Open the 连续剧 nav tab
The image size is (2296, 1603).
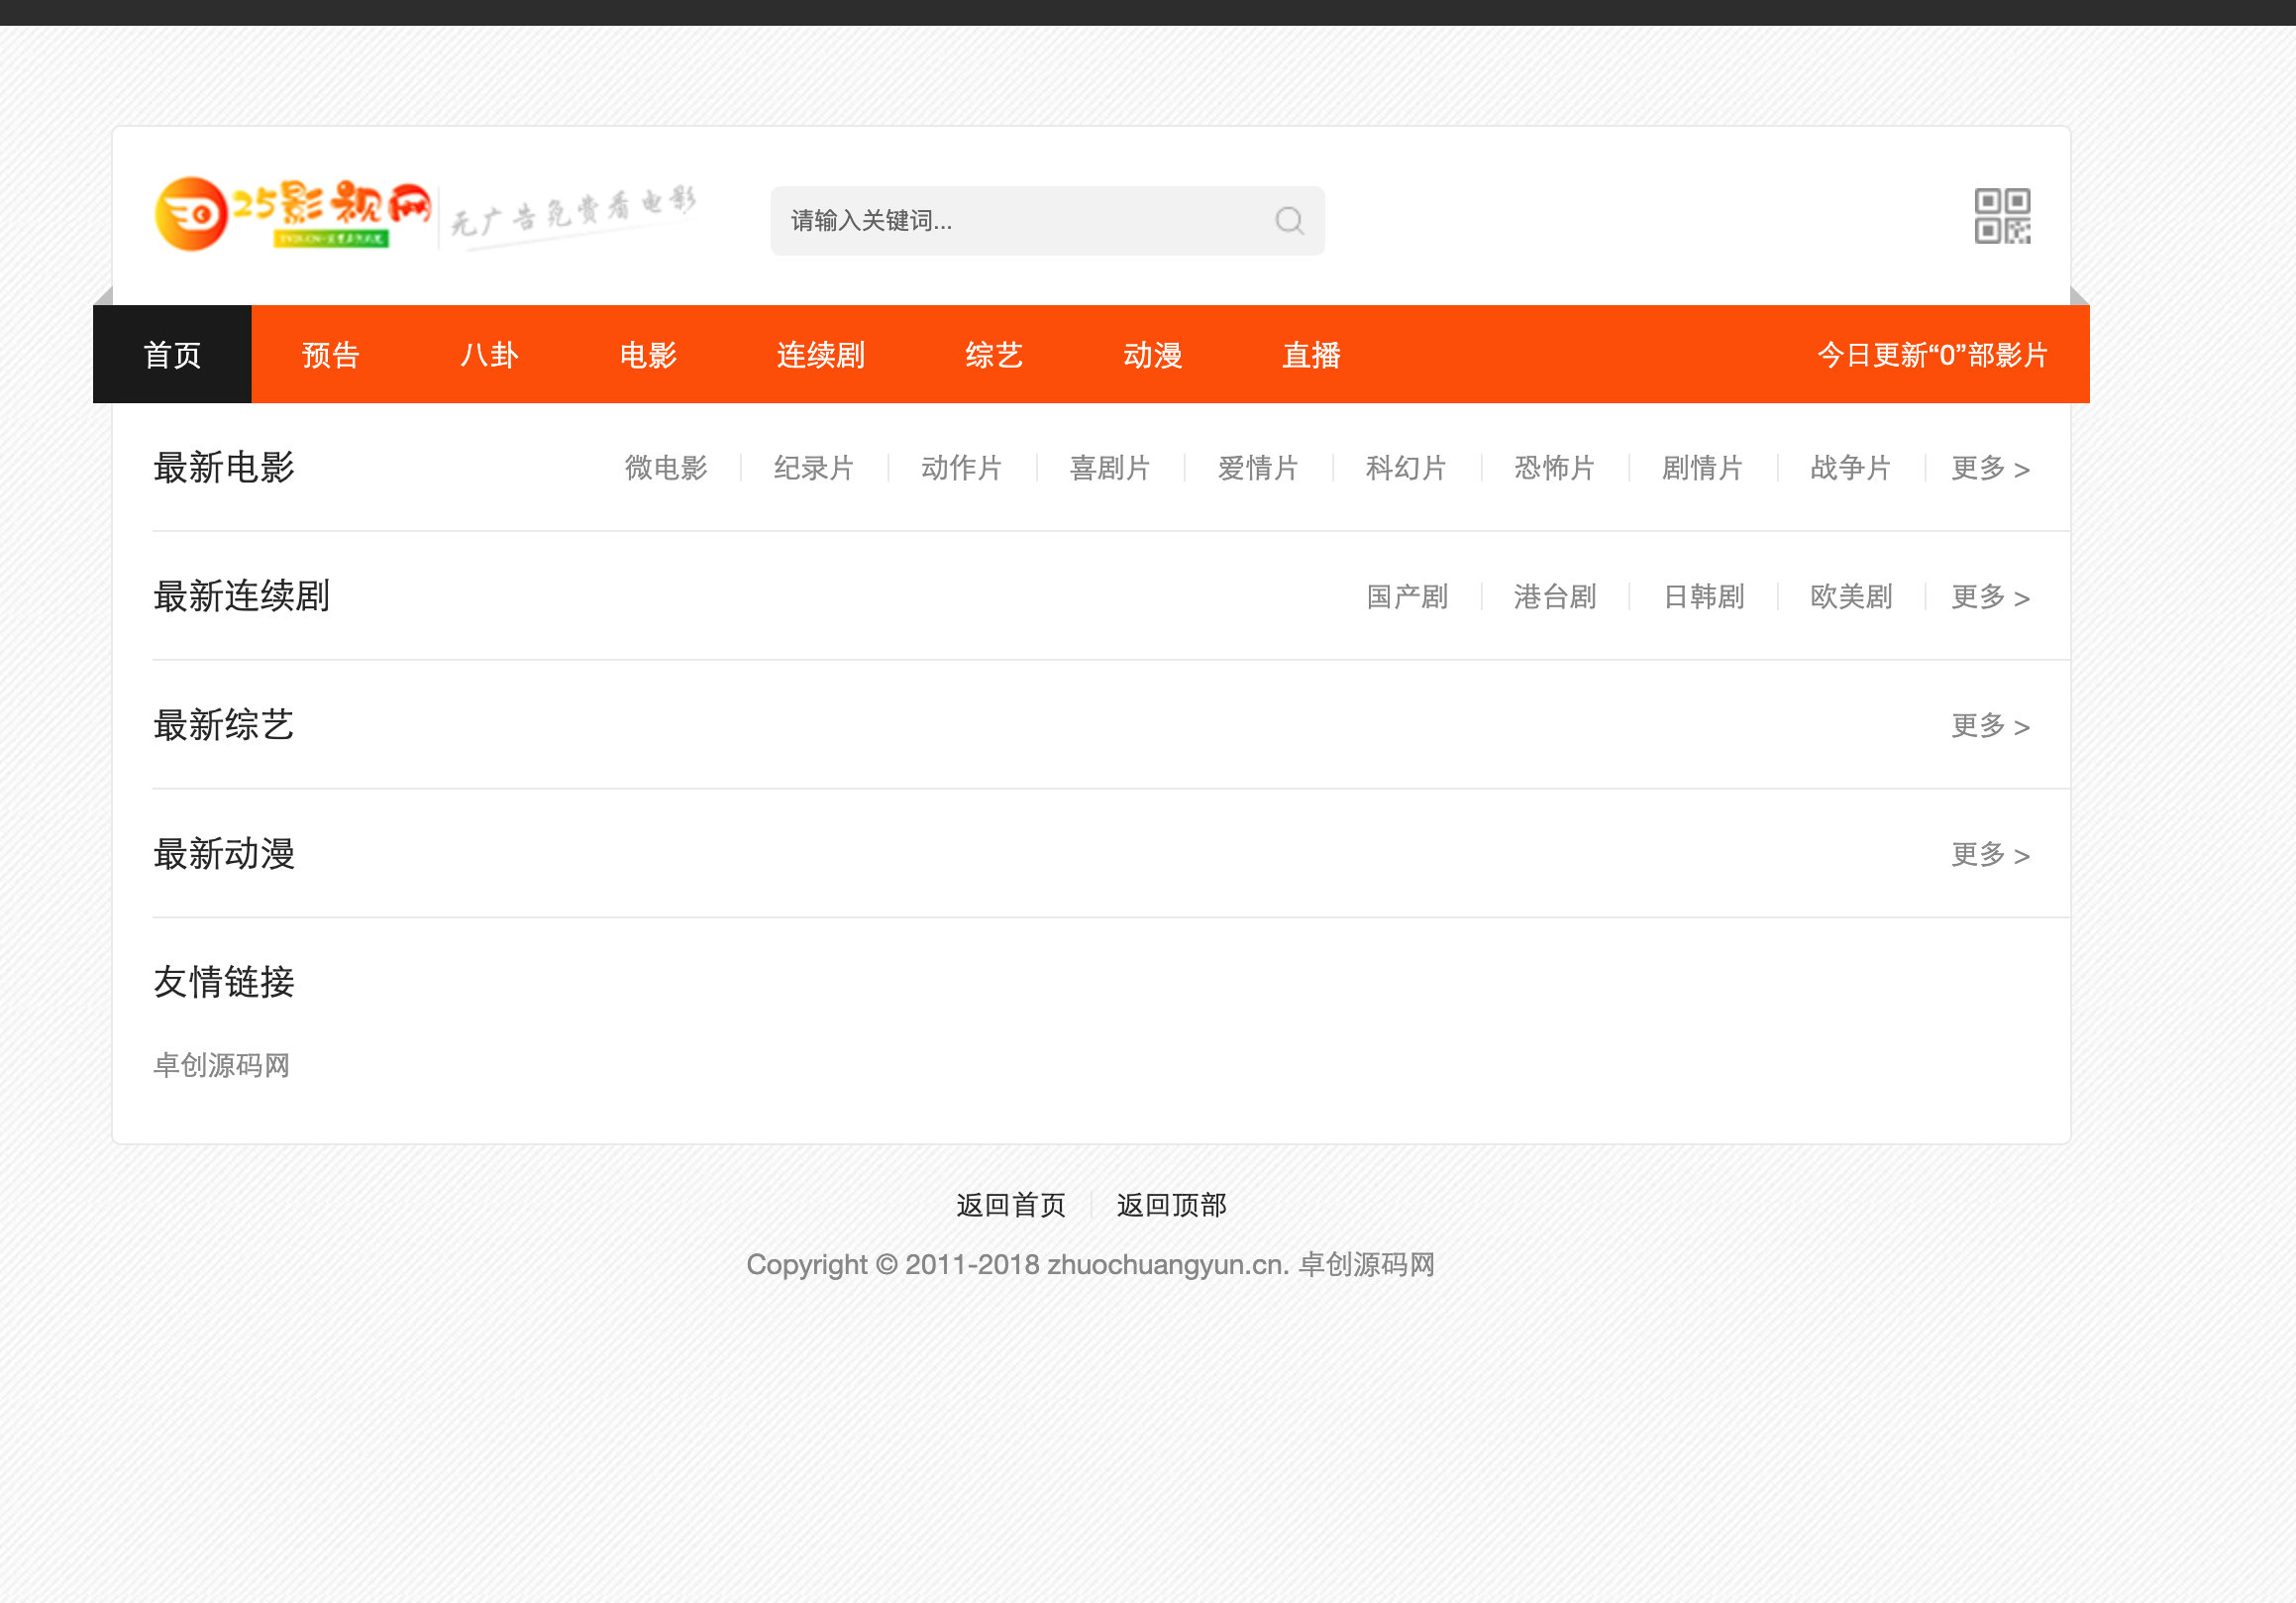point(821,355)
